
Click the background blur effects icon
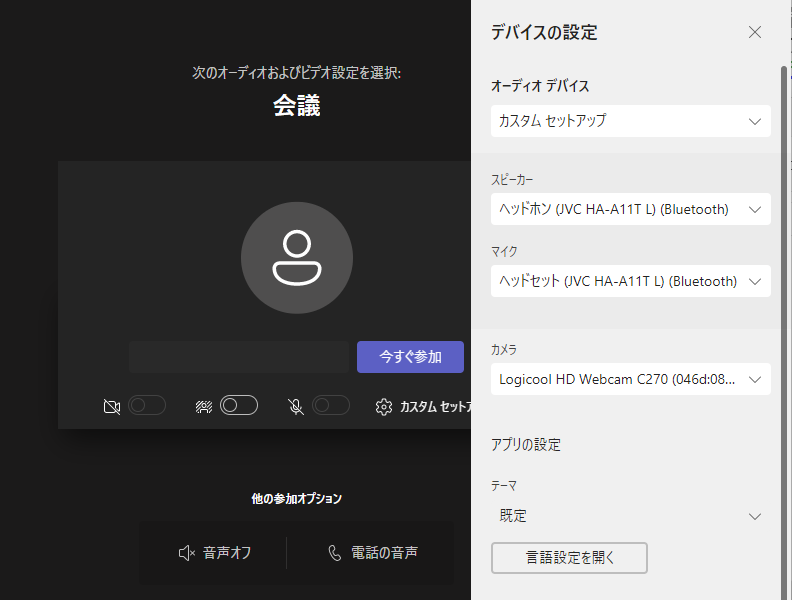tap(204, 407)
